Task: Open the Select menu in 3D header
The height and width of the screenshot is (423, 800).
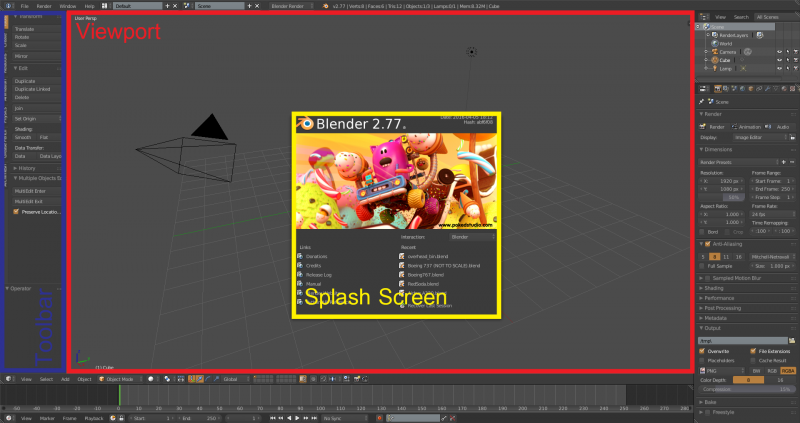Action: (x=46, y=379)
